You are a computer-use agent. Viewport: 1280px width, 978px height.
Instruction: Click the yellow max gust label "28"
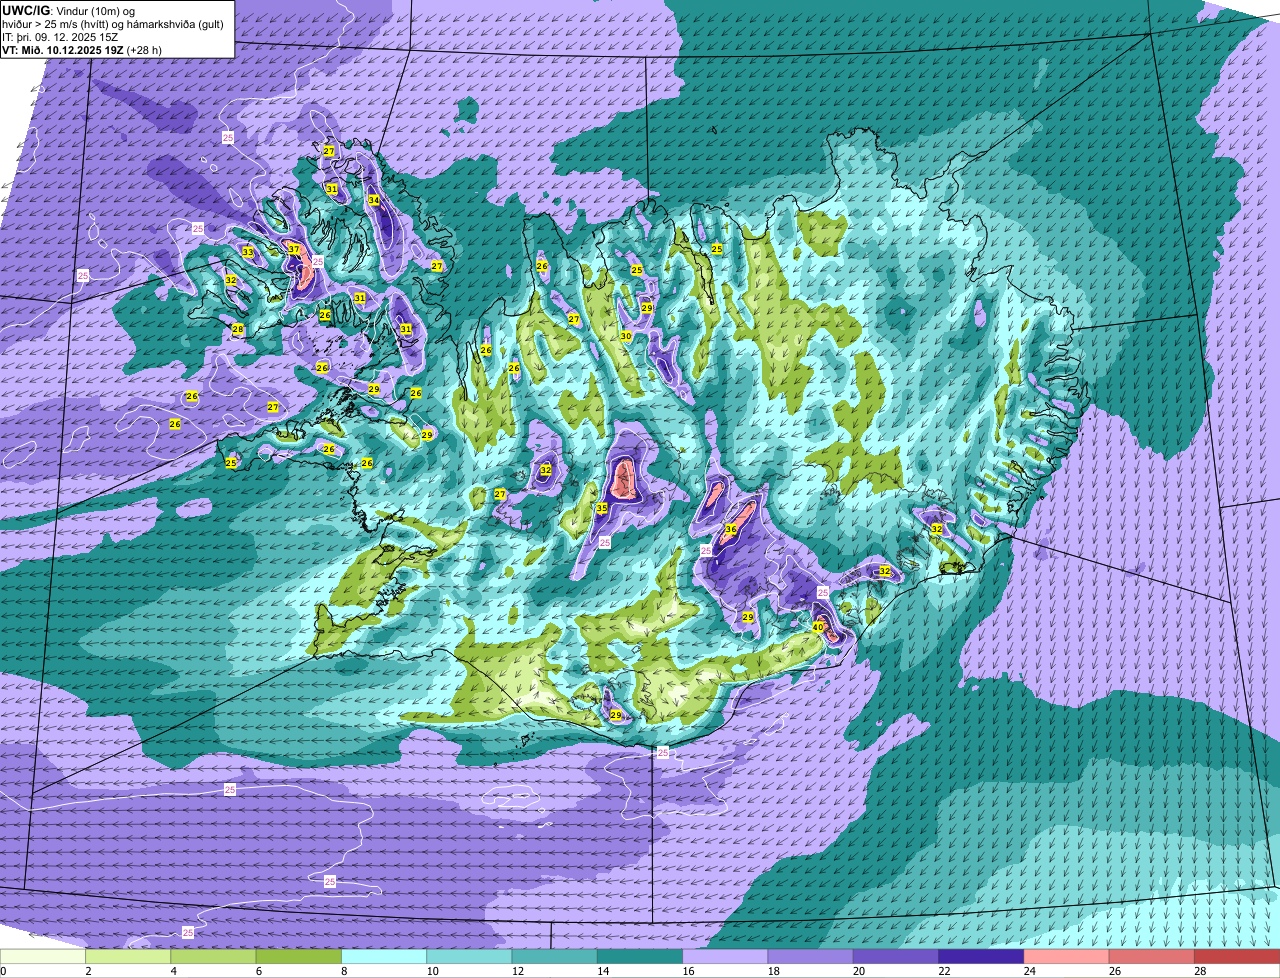point(238,329)
